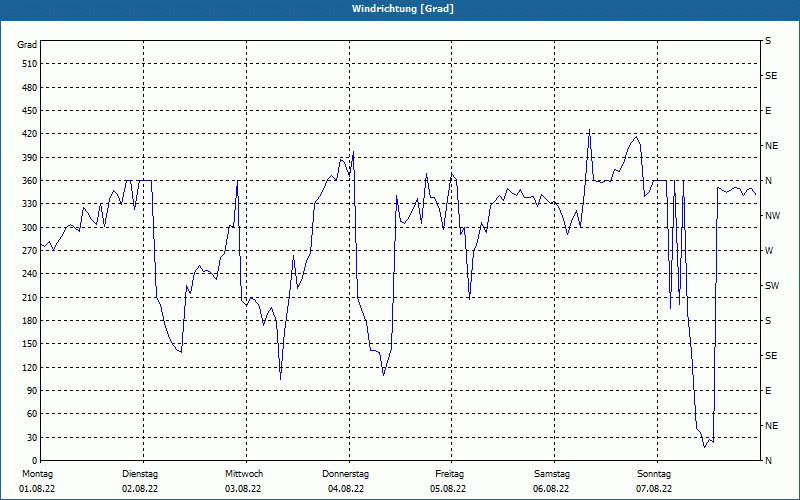800x500 pixels.
Task: Click the date '01.08.22'
Action: tap(37, 489)
